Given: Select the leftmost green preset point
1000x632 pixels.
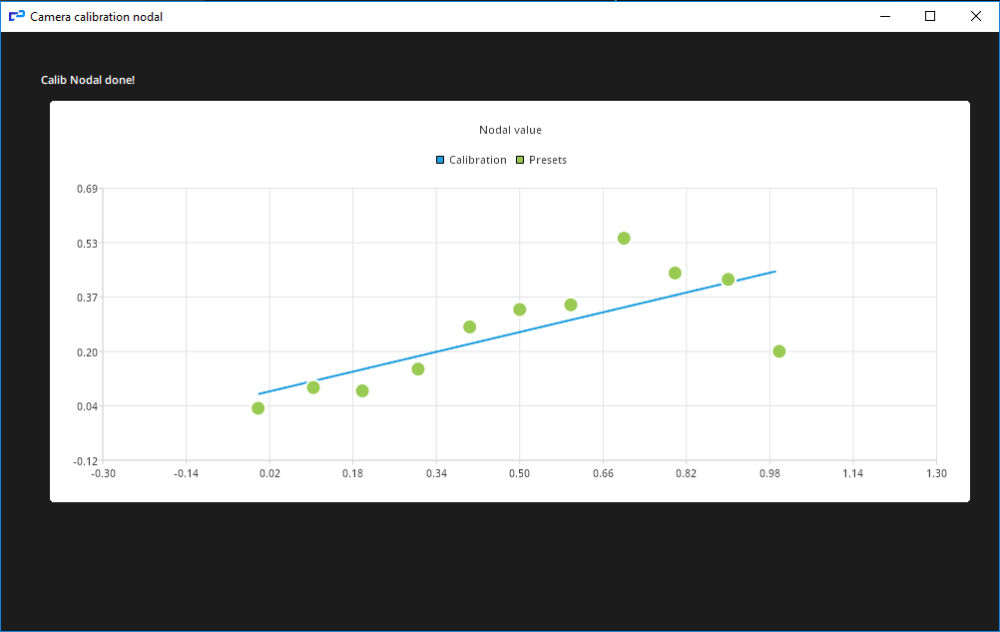Looking at the screenshot, I should 258,408.
